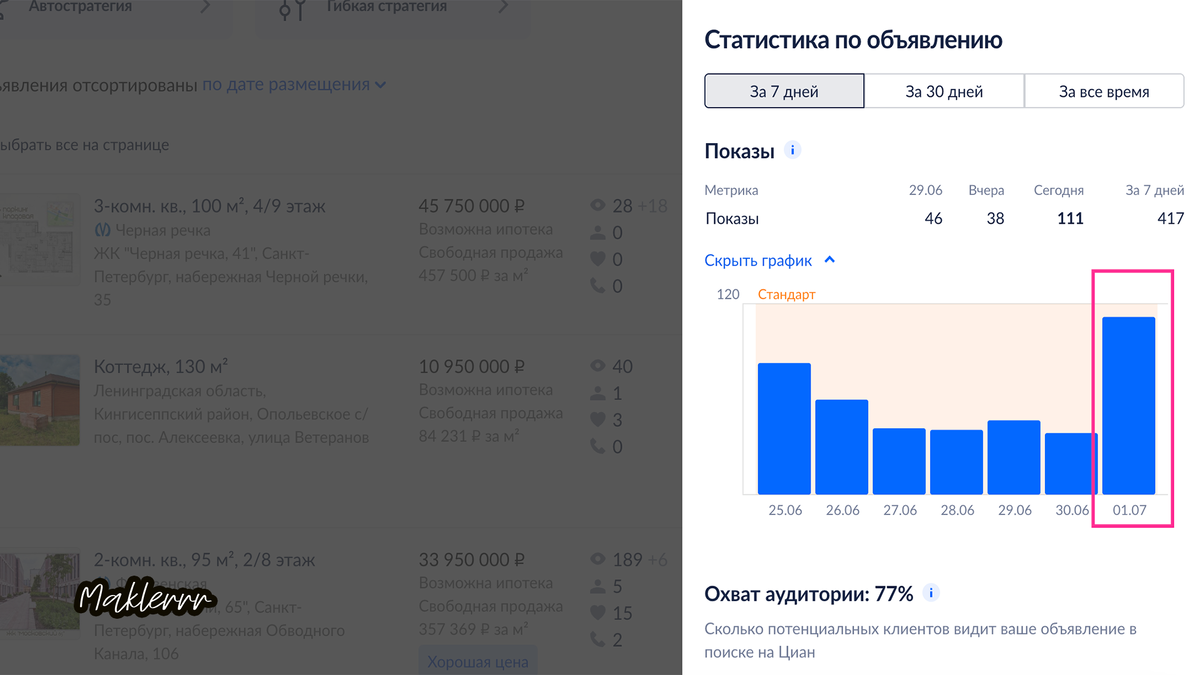Click the Хорошая цена badge

pyautogui.click(x=477, y=660)
